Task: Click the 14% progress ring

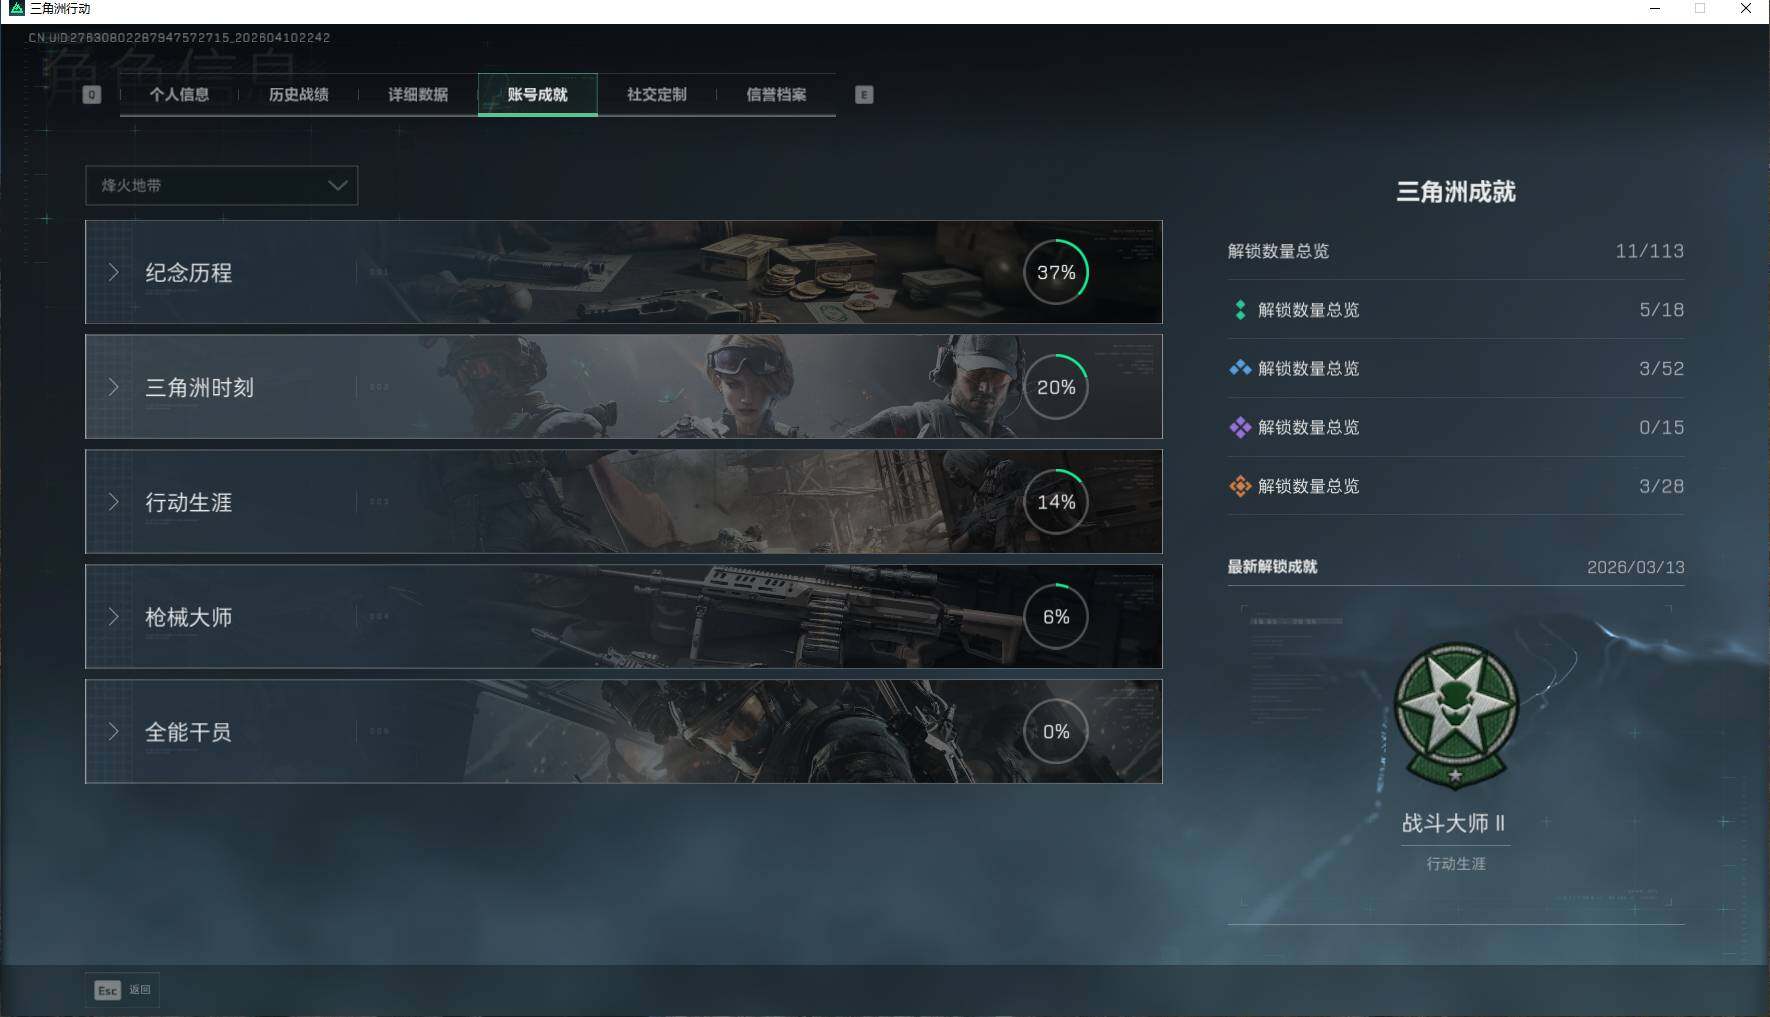Action: [x=1056, y=502]
